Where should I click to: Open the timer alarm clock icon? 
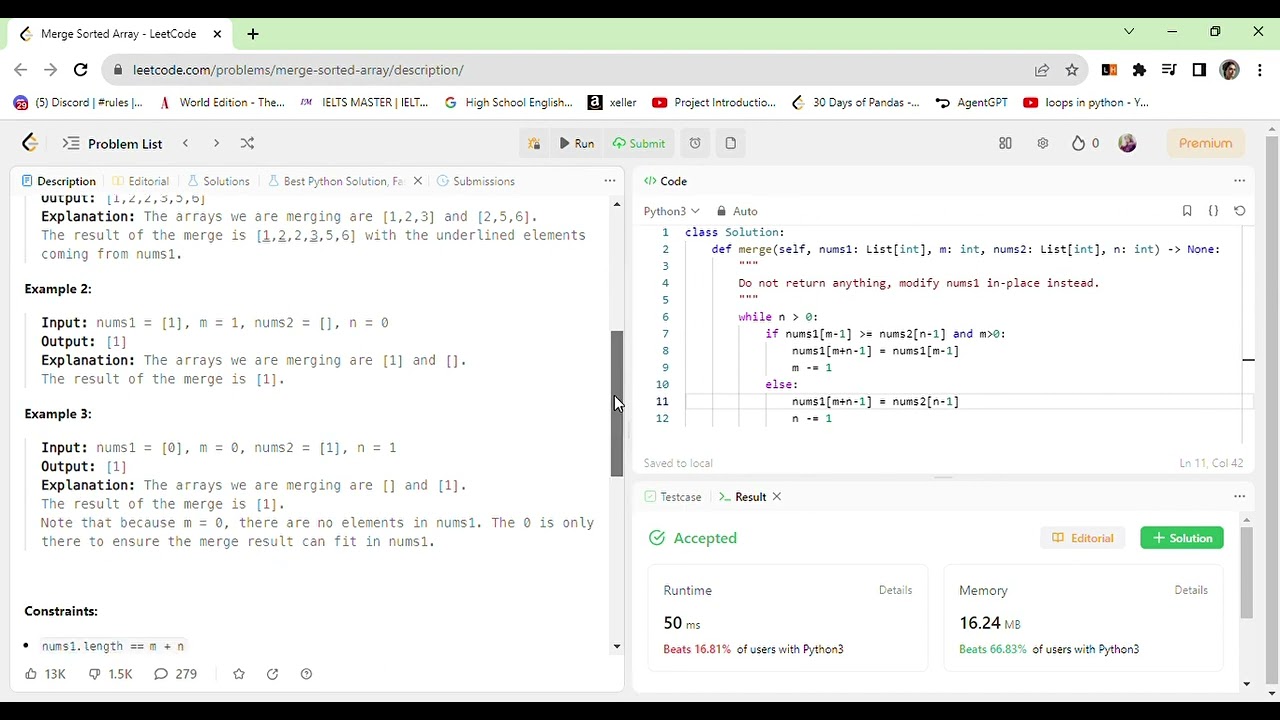(695, 143)
